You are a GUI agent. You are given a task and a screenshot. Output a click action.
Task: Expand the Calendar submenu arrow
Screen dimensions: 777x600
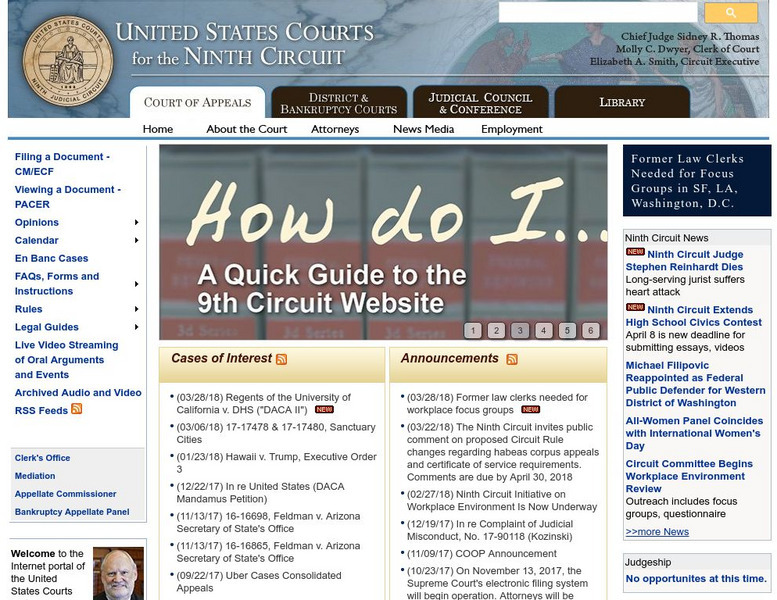coord(136,240)
